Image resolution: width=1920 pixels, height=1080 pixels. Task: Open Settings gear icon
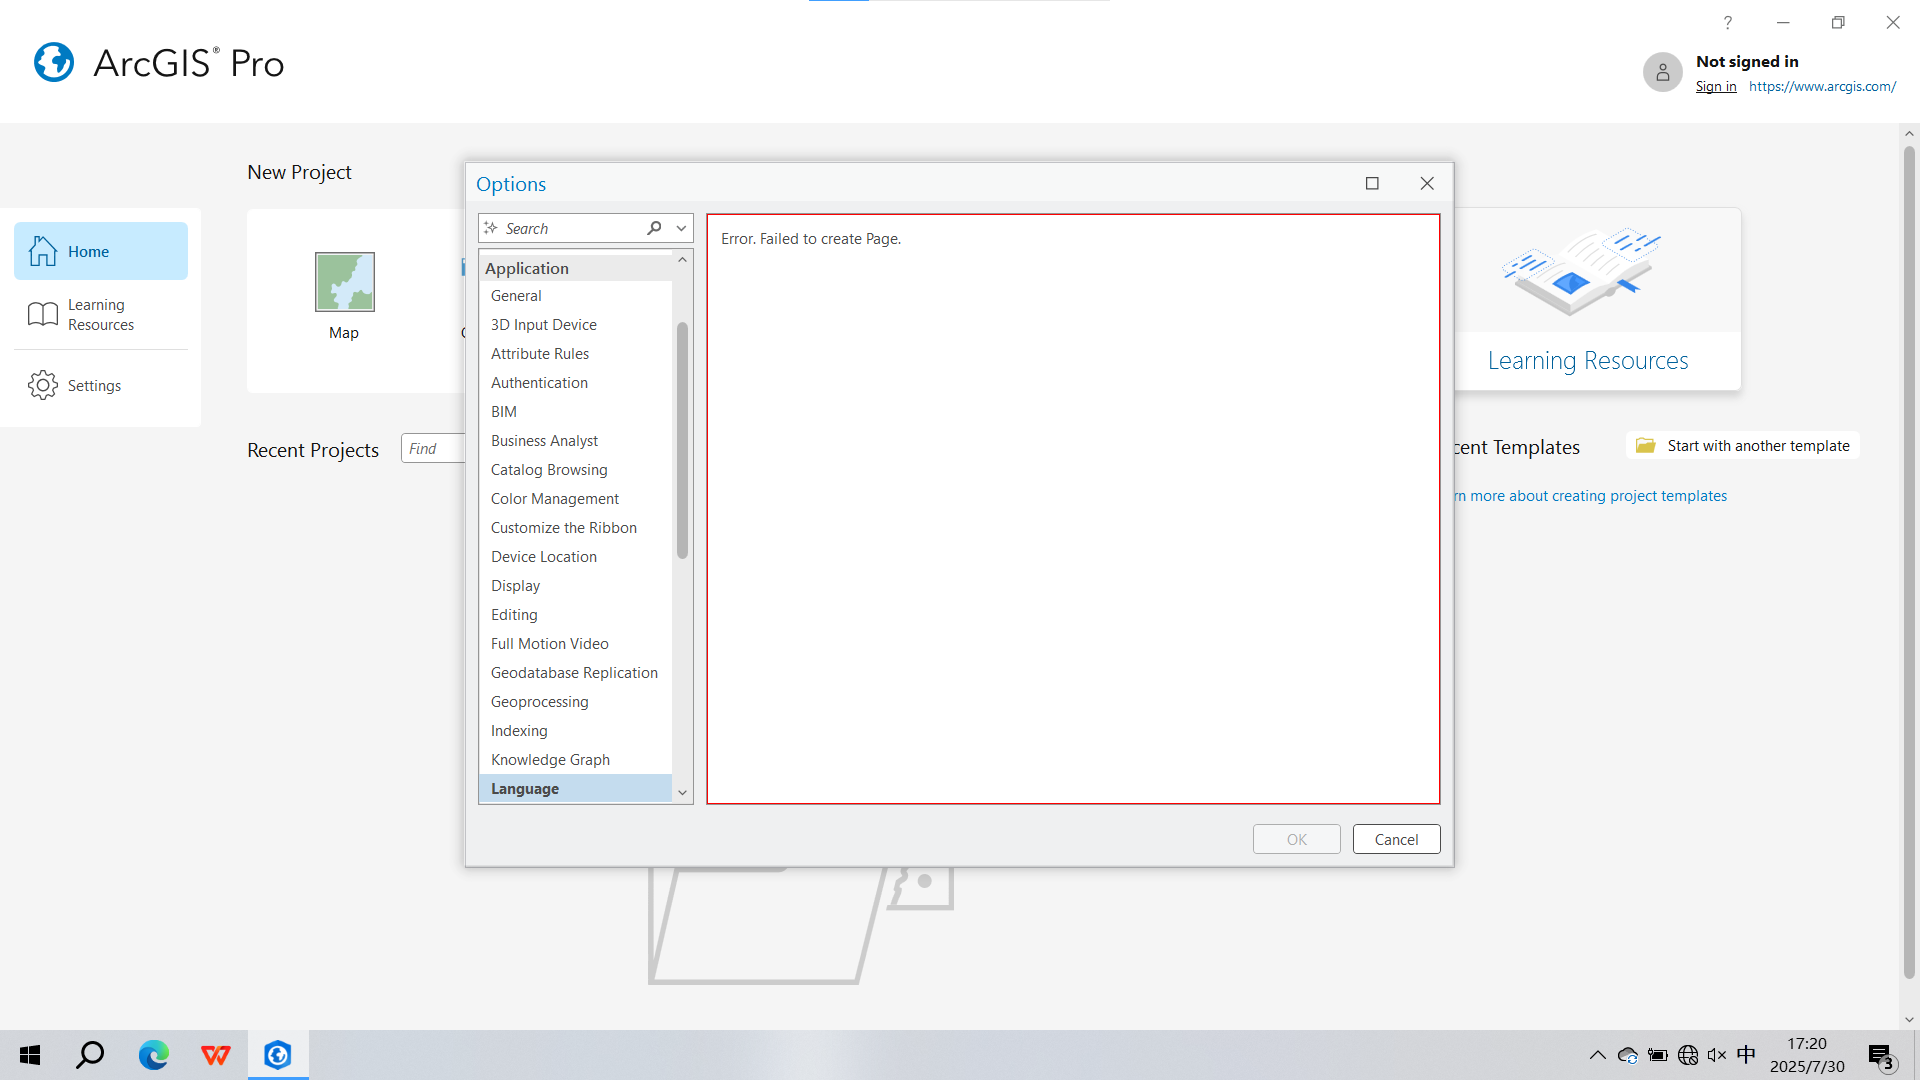pyautogui.click(x=43, y=385)
